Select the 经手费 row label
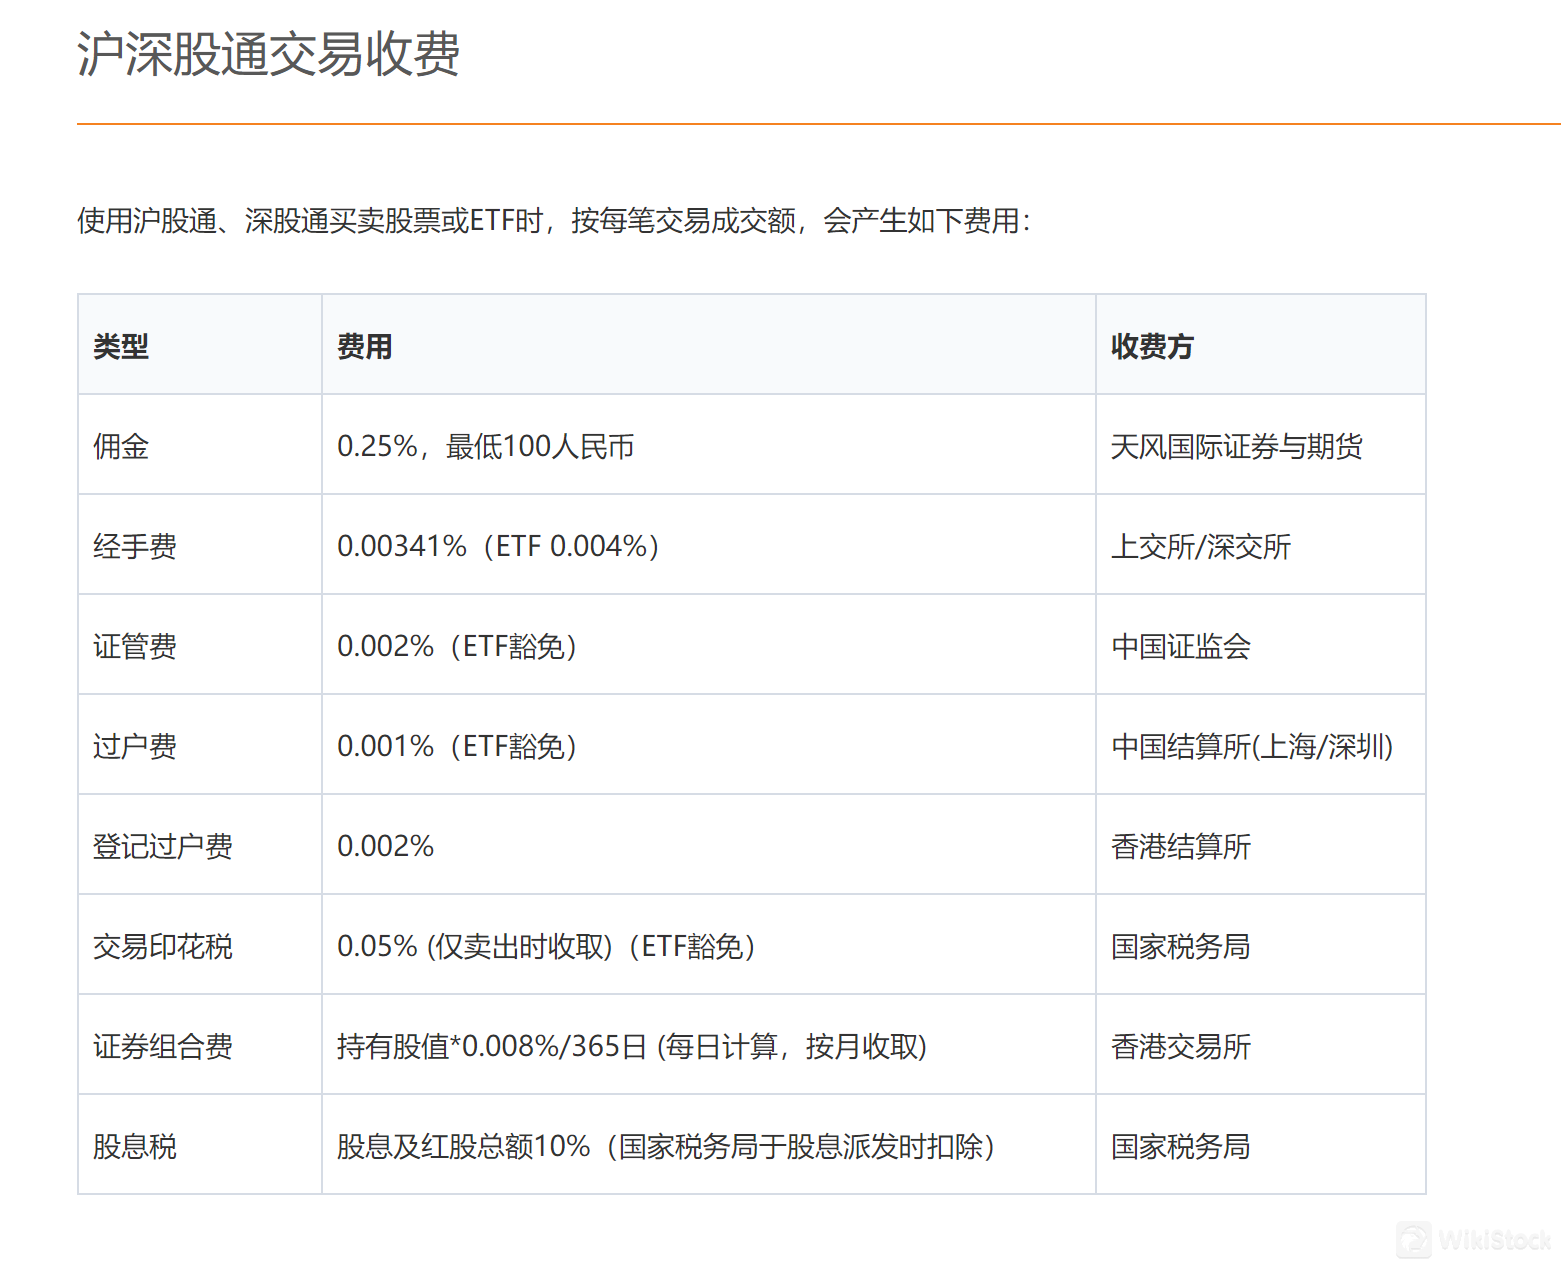The height and width of the screenshot is (1275, 1561). (x=135, y=546)
